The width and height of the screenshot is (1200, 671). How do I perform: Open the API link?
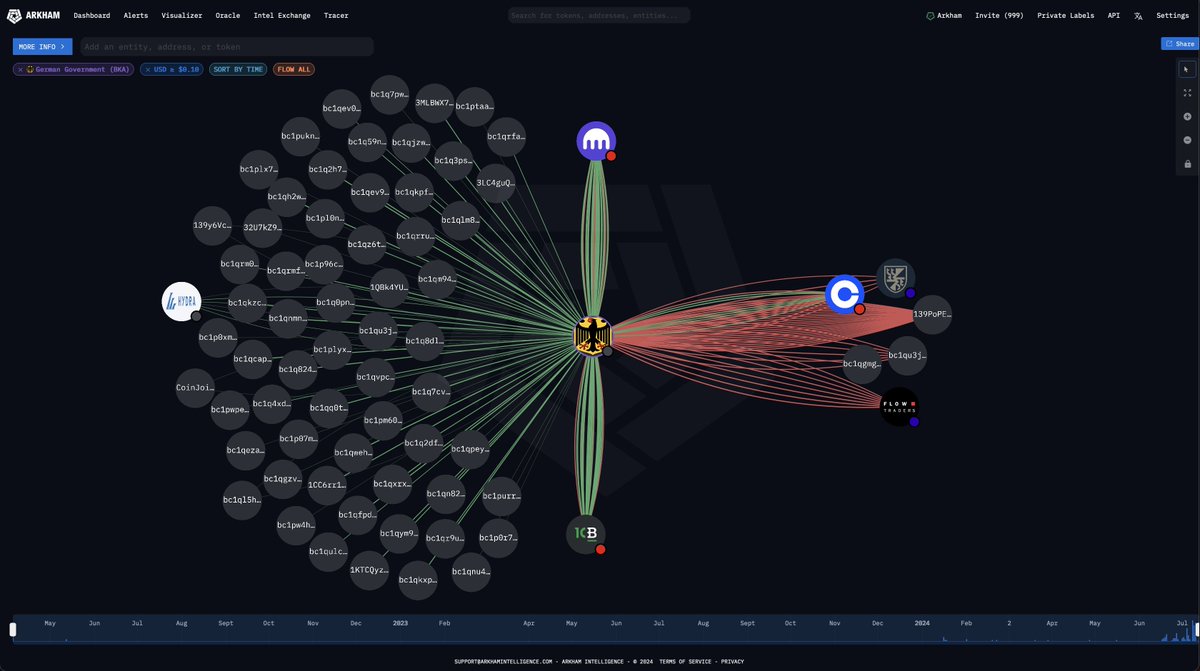click(x=1114, y=16)
